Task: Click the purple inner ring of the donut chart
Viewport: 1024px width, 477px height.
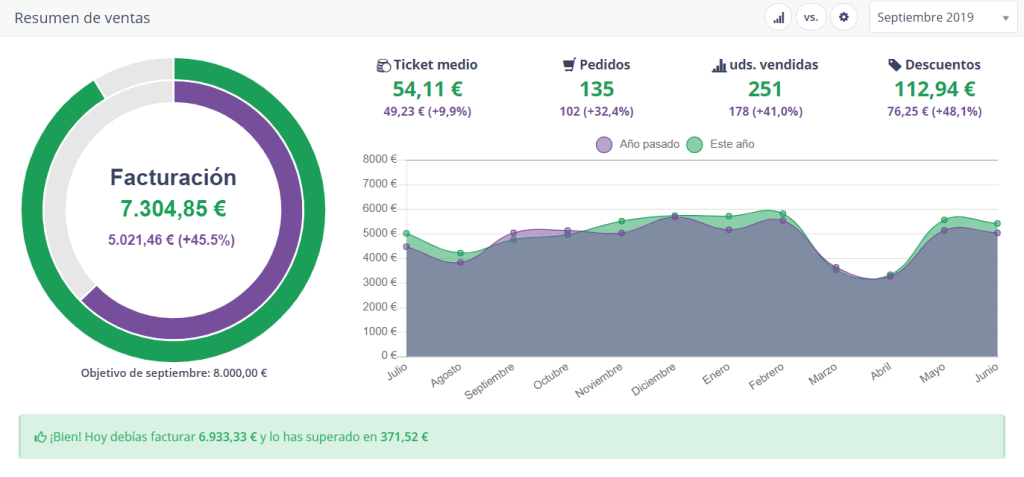Action: (291, 209)
